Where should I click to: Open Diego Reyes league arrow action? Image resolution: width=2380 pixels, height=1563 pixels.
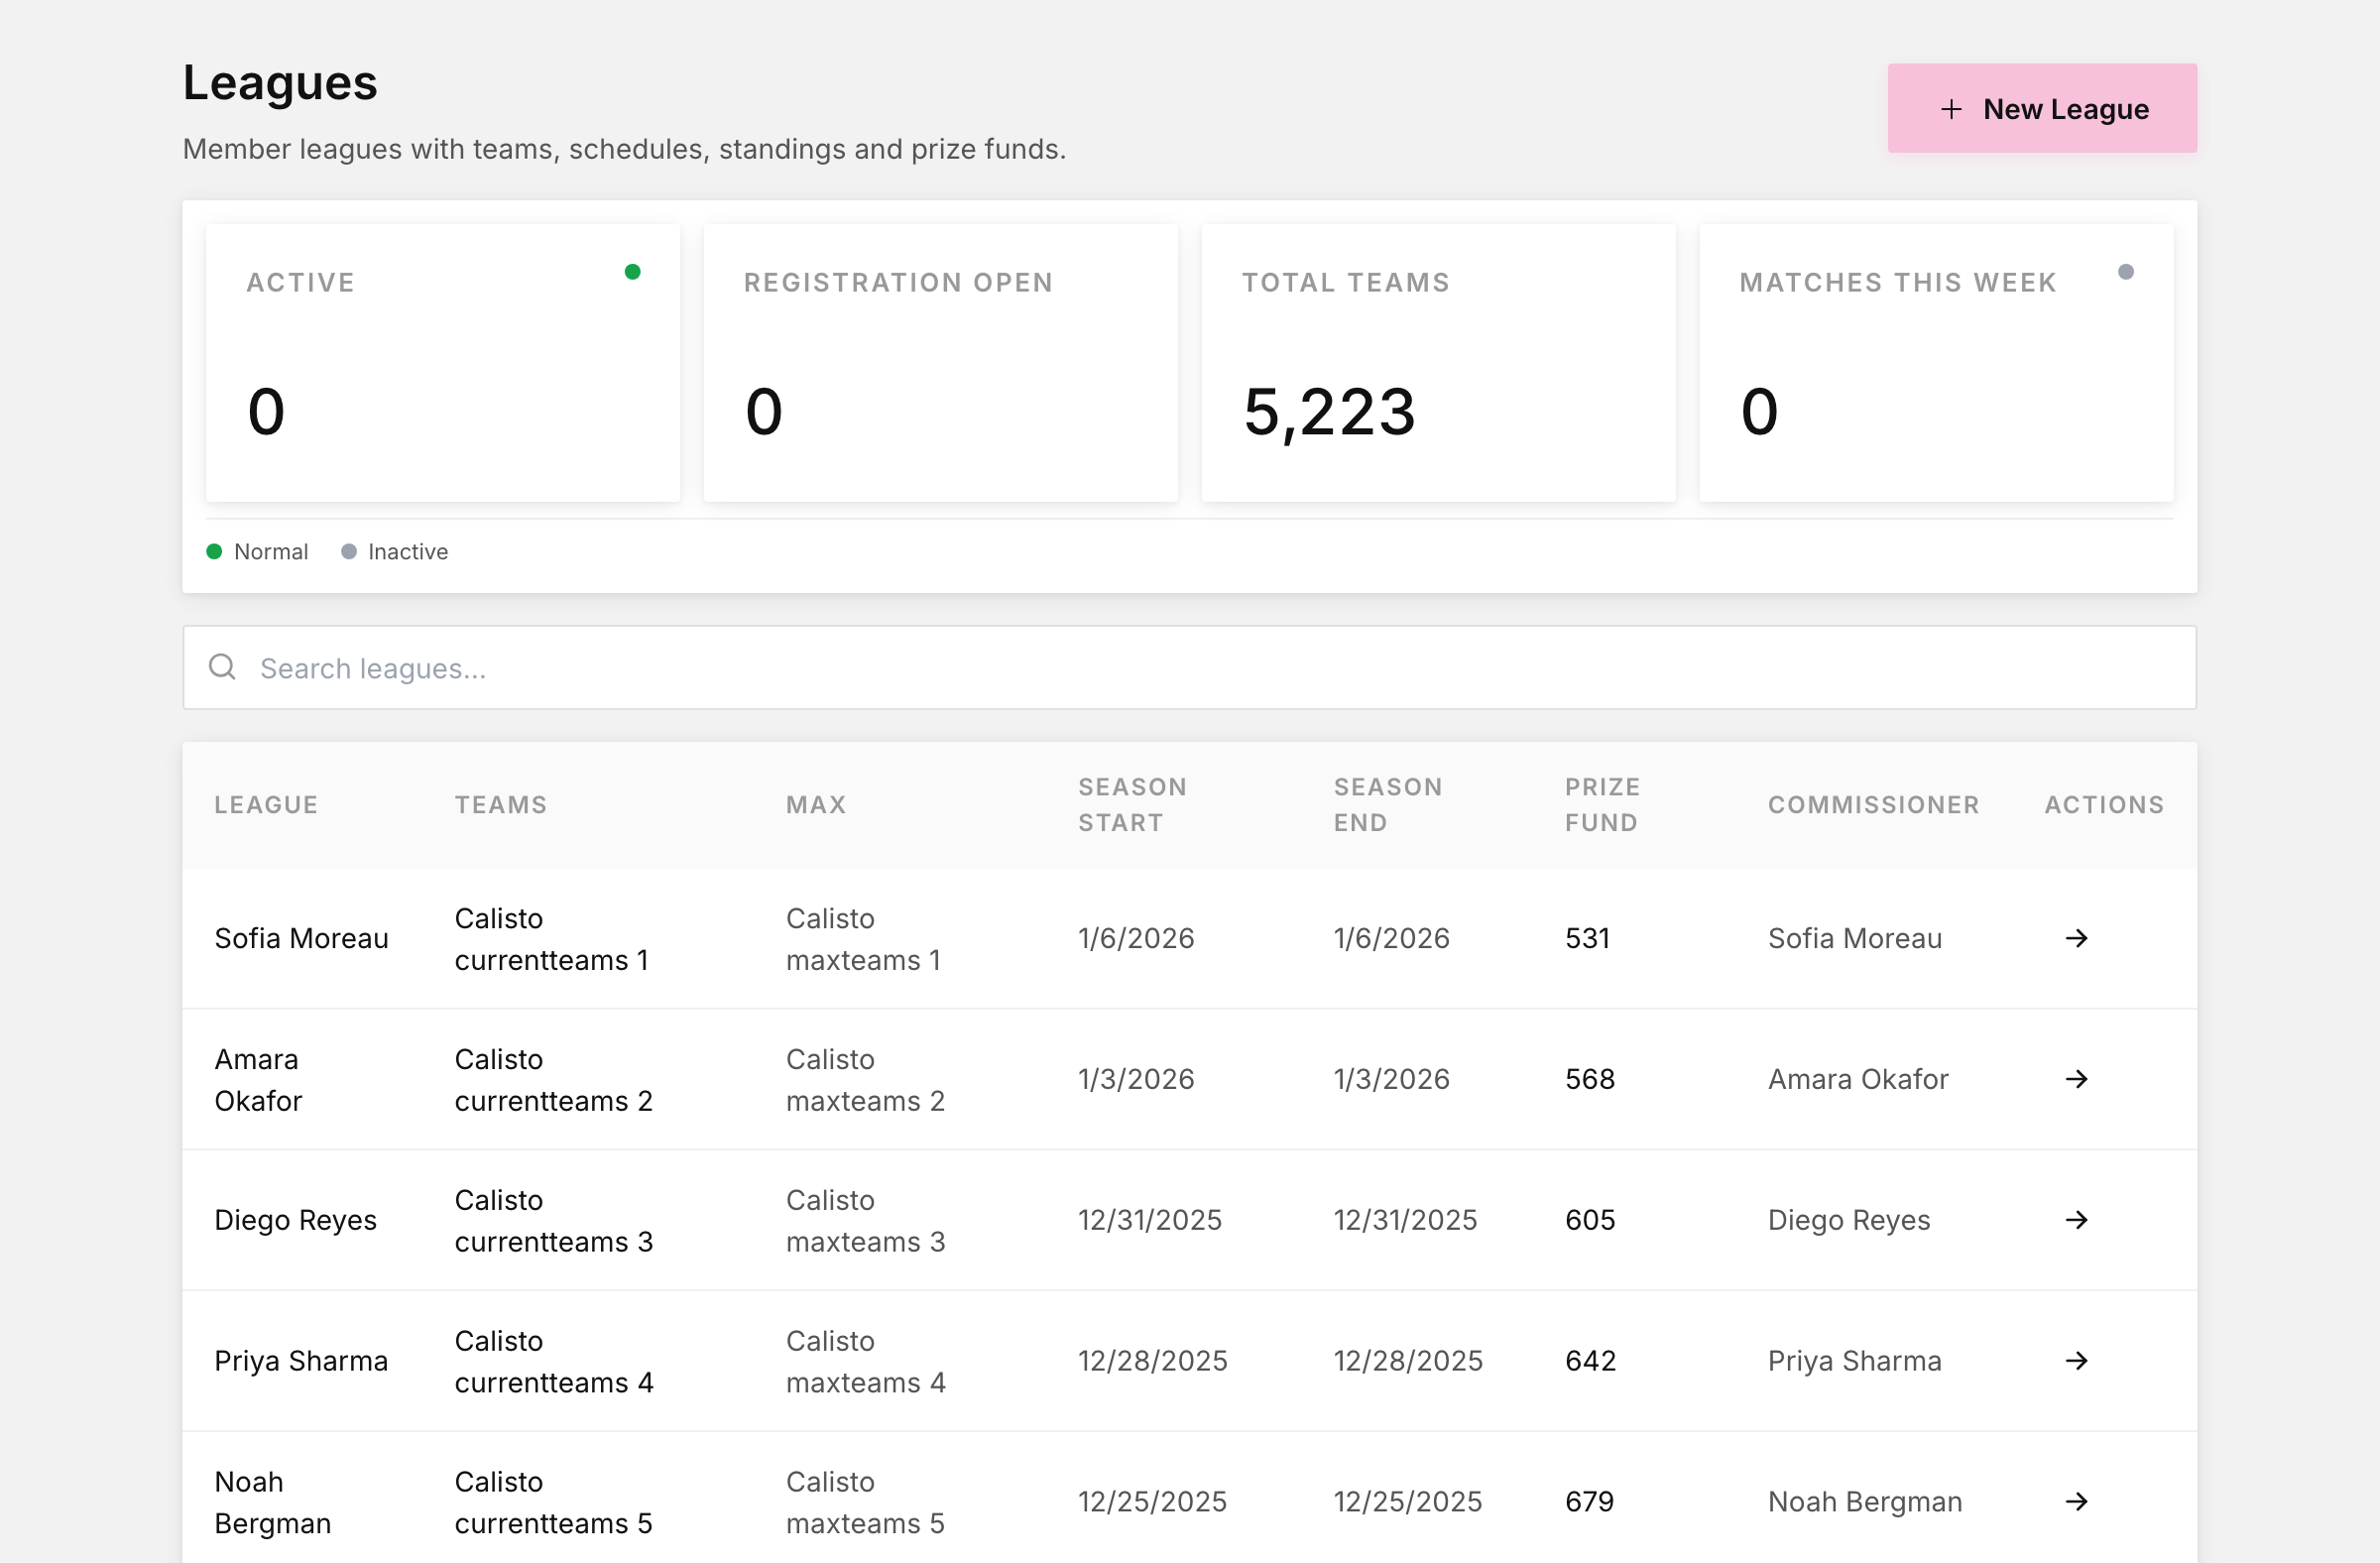2076,1220
